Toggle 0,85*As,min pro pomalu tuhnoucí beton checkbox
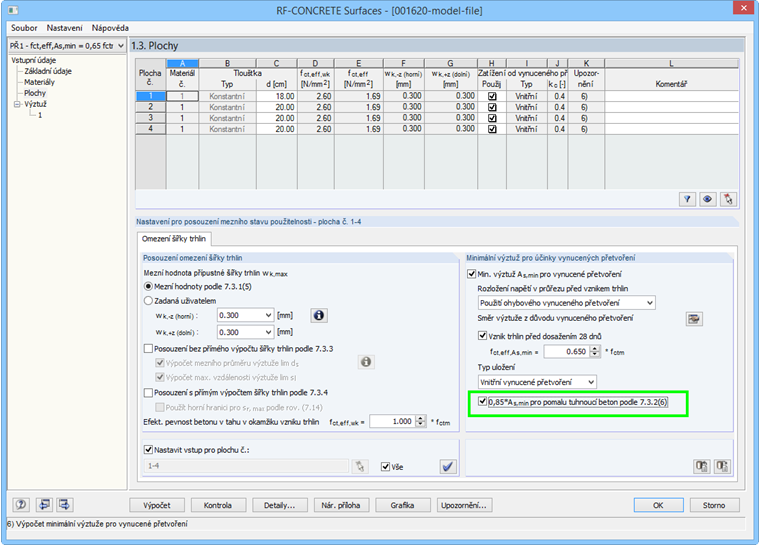The width and height of the screenshot is (760, 545). point(482,401)
